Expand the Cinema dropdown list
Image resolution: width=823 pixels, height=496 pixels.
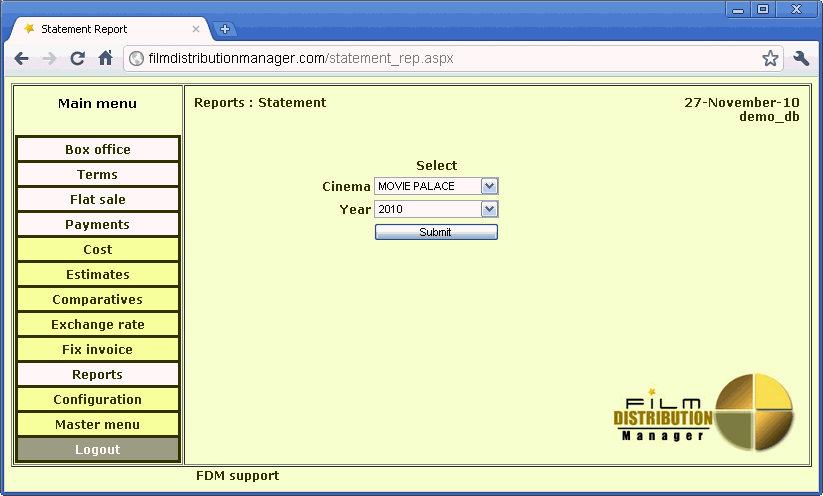tap(489, 186)
